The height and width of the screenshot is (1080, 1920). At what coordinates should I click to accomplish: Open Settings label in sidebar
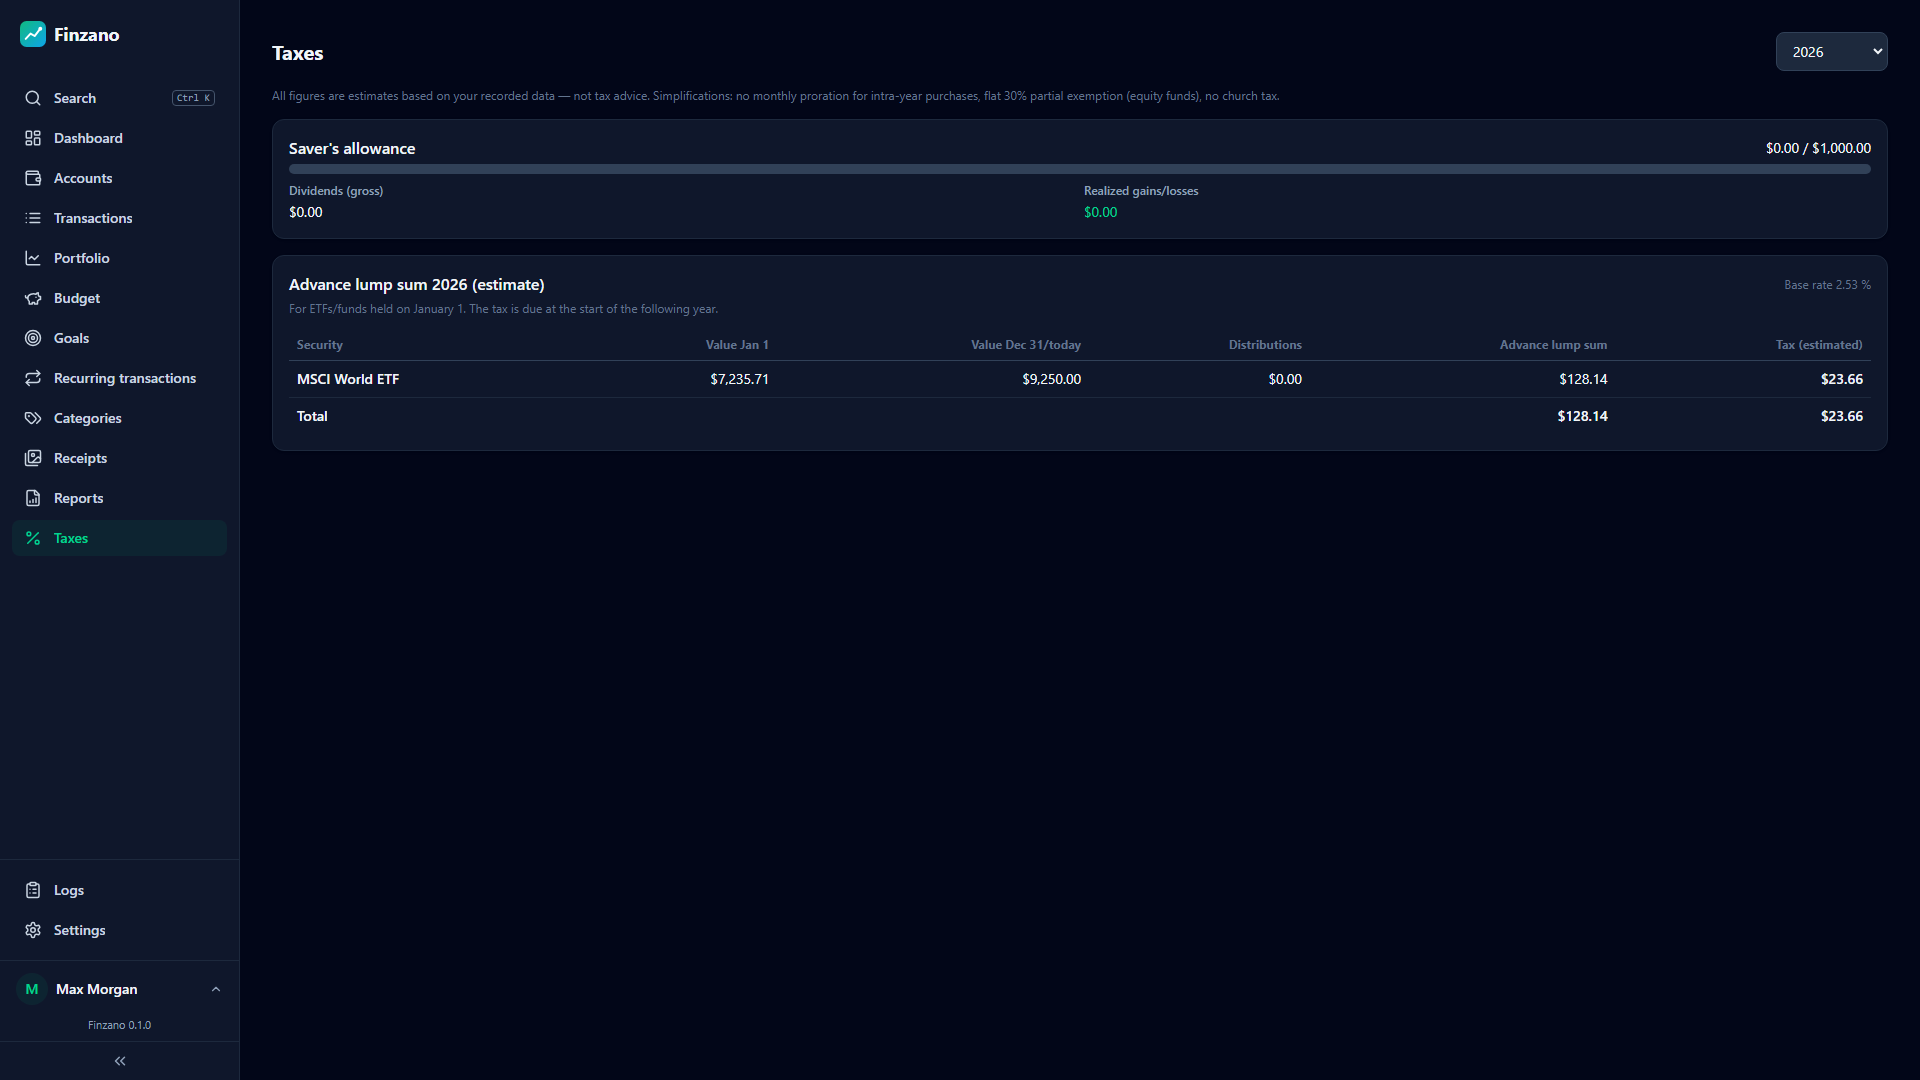pyautogui.click(x=79, y=930)
